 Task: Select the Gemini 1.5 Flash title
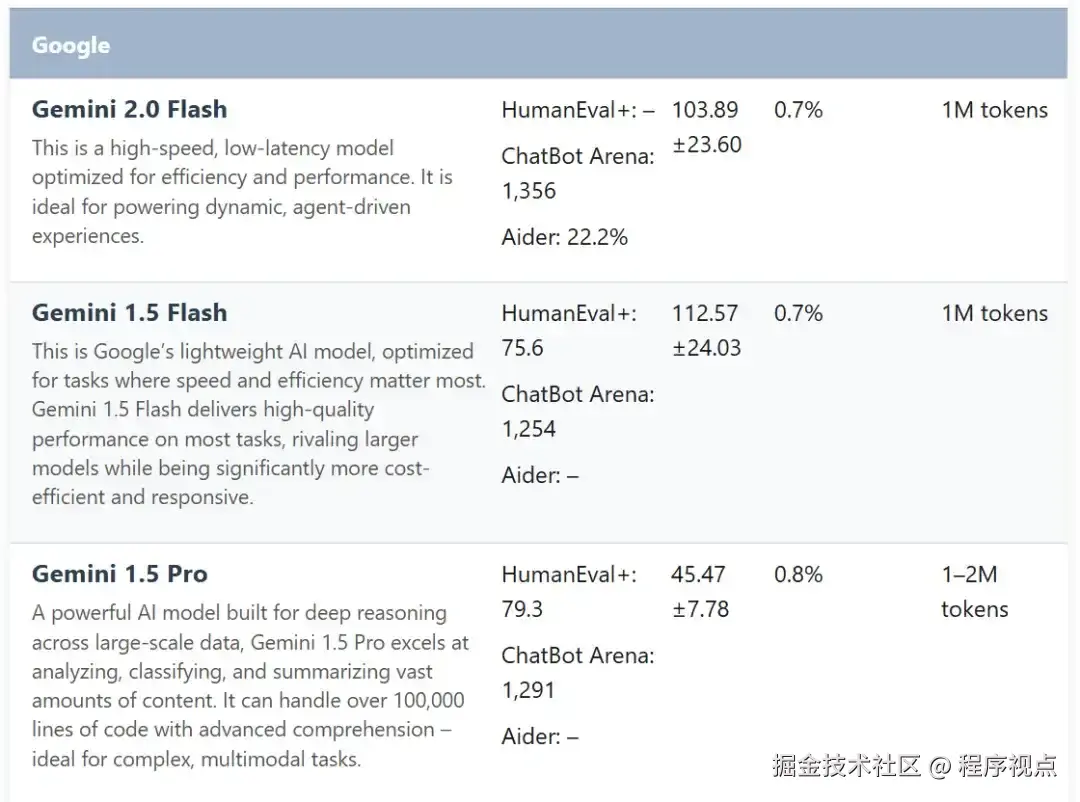(129, 313)
